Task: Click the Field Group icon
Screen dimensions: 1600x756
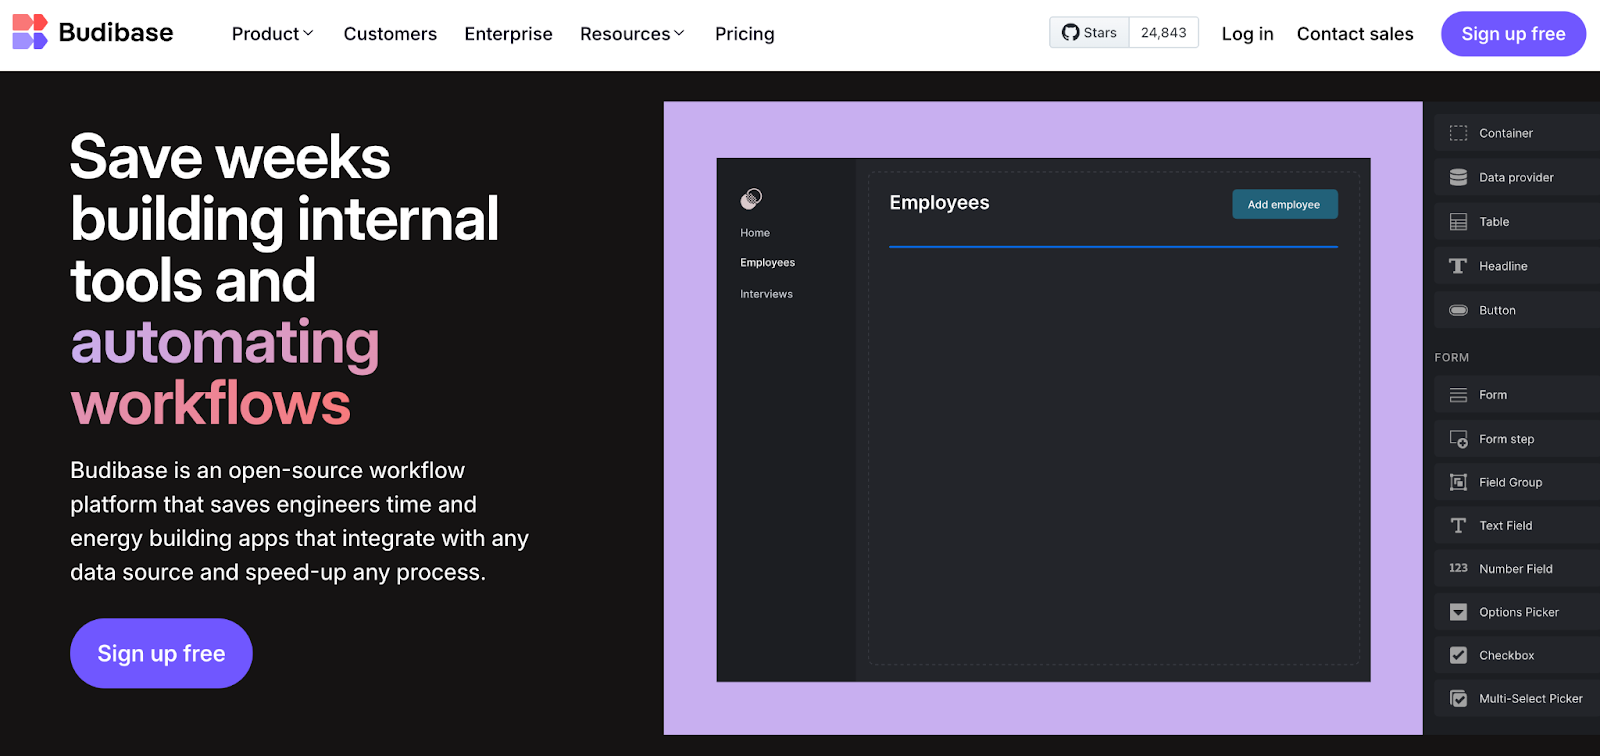Action: [x=1458, y=483]
